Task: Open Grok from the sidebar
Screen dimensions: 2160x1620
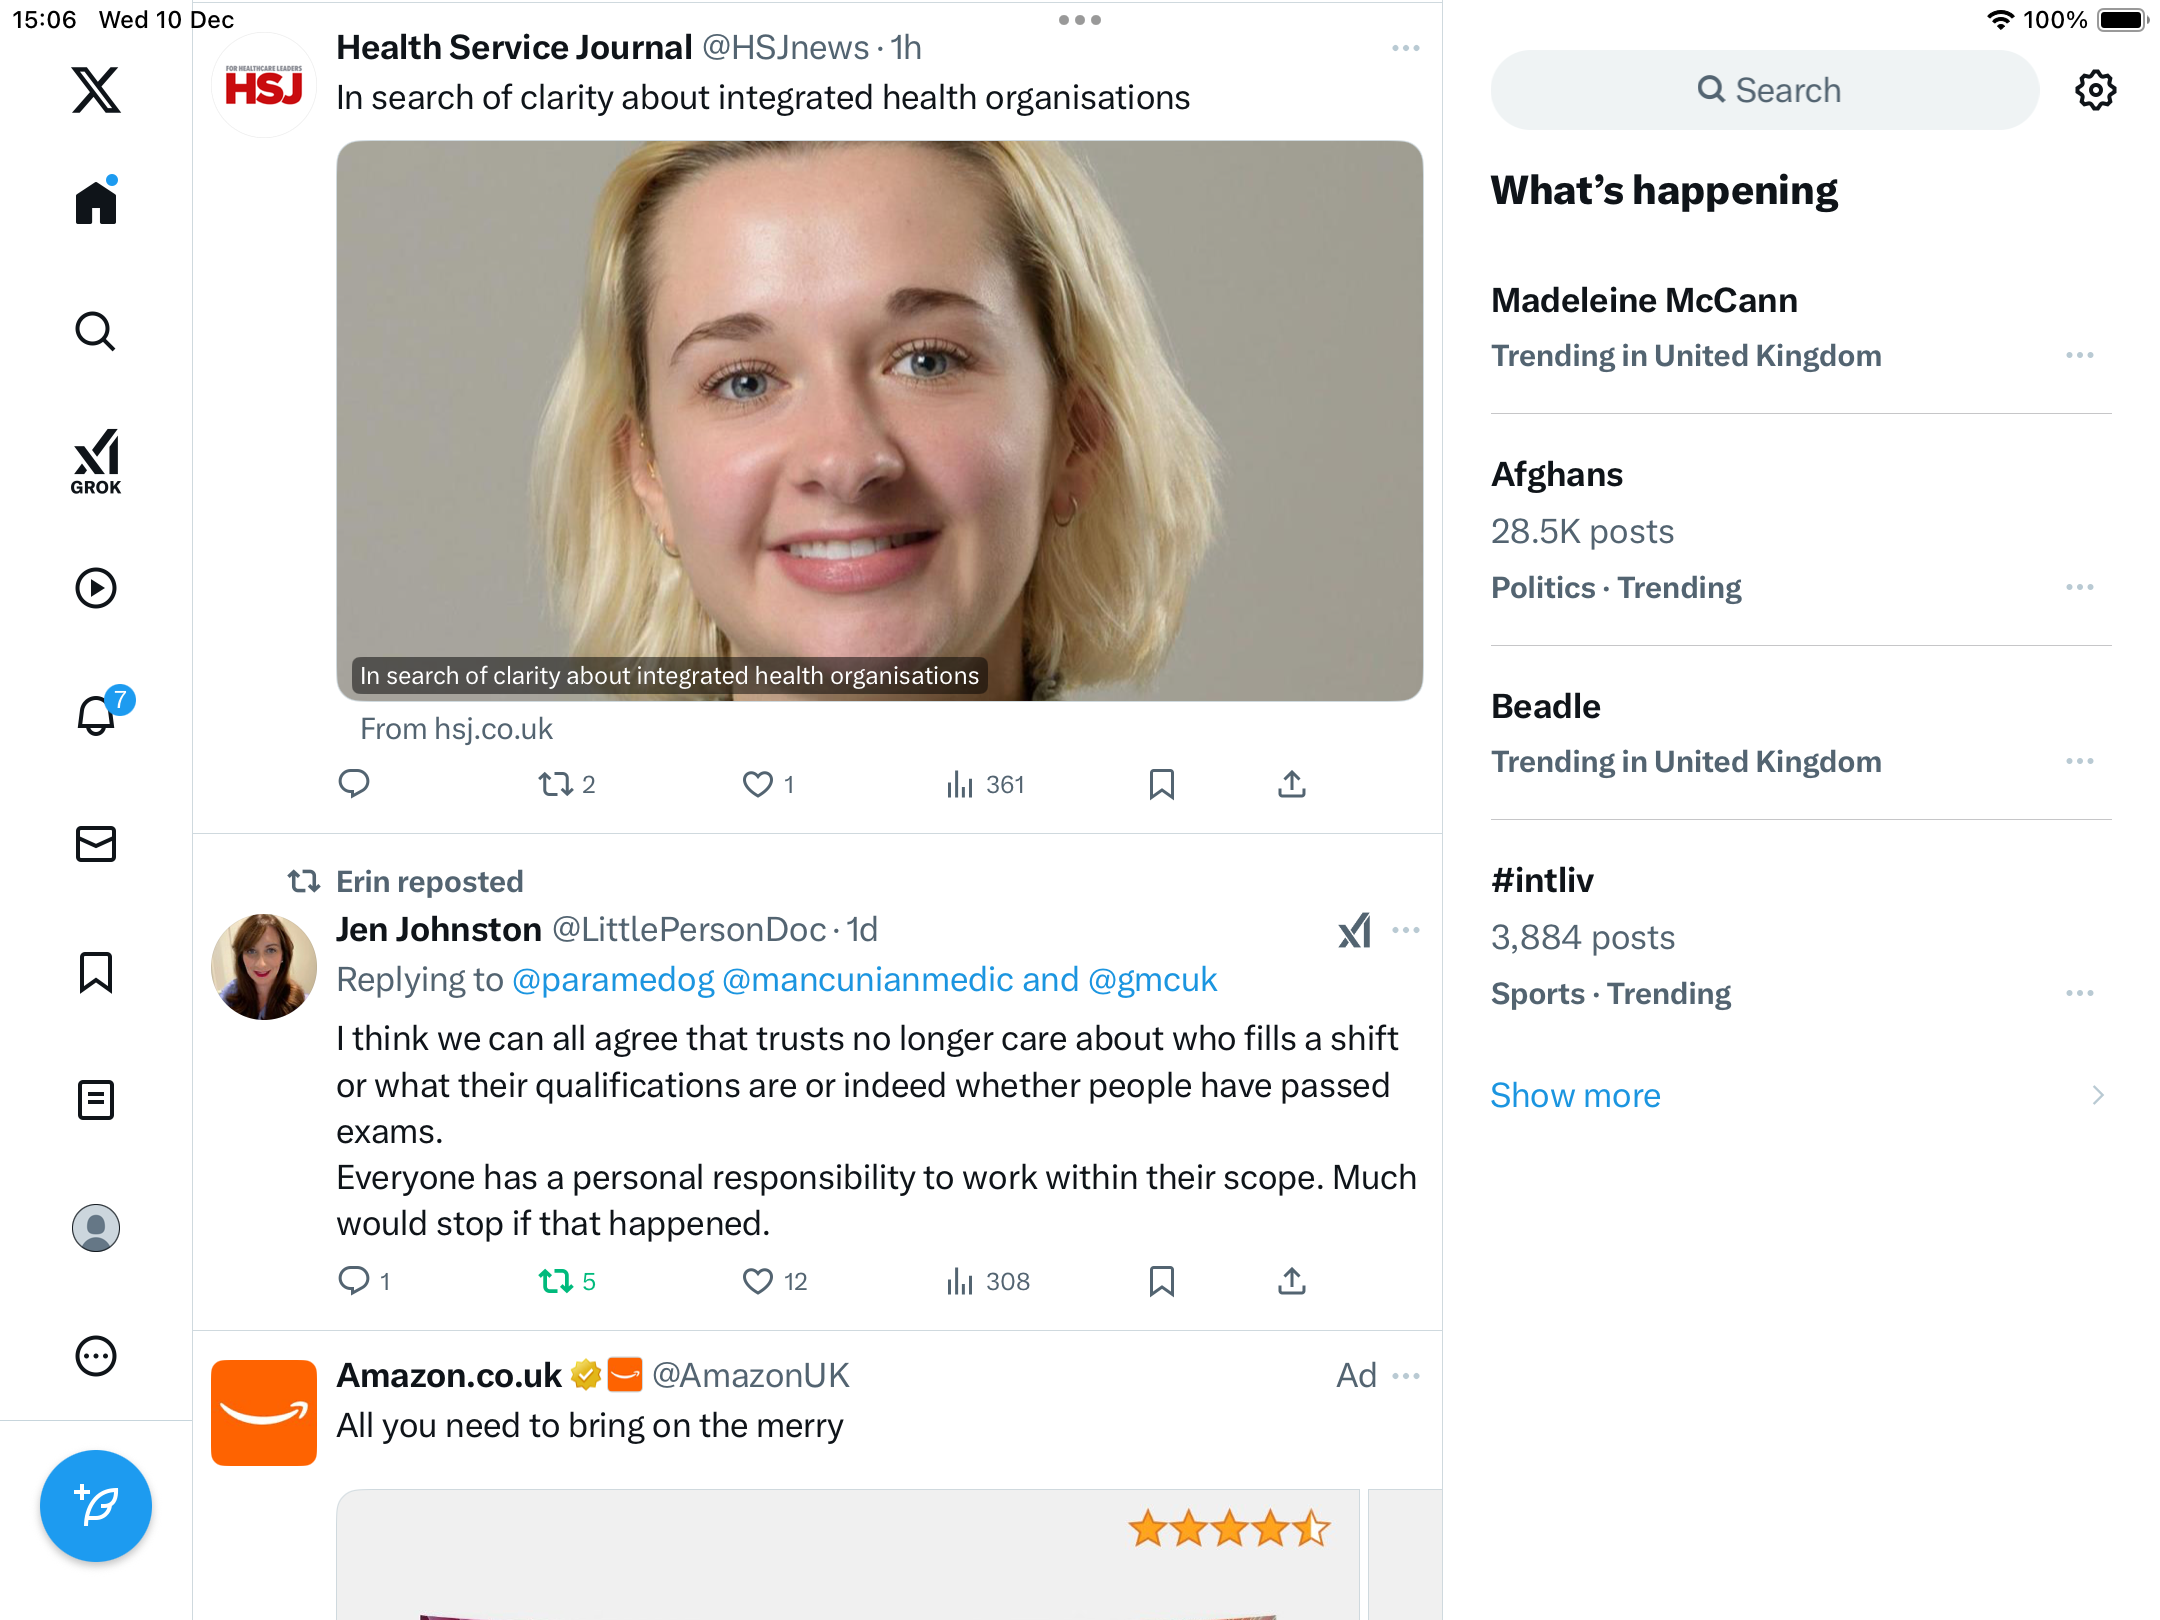Action: (x=96, y=461)
